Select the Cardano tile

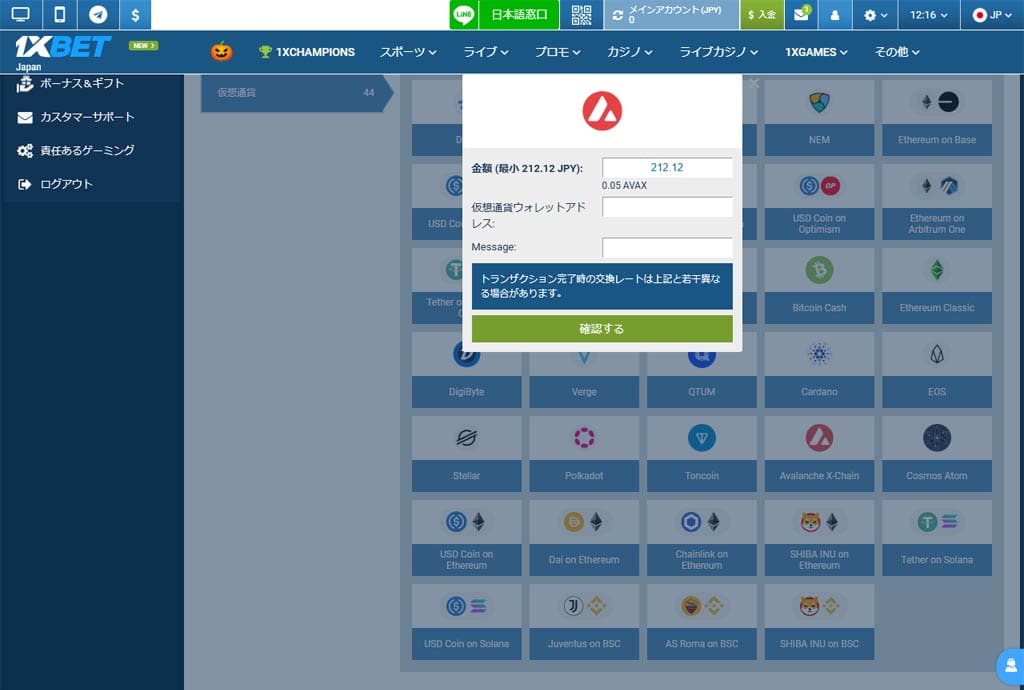point(819,370)
